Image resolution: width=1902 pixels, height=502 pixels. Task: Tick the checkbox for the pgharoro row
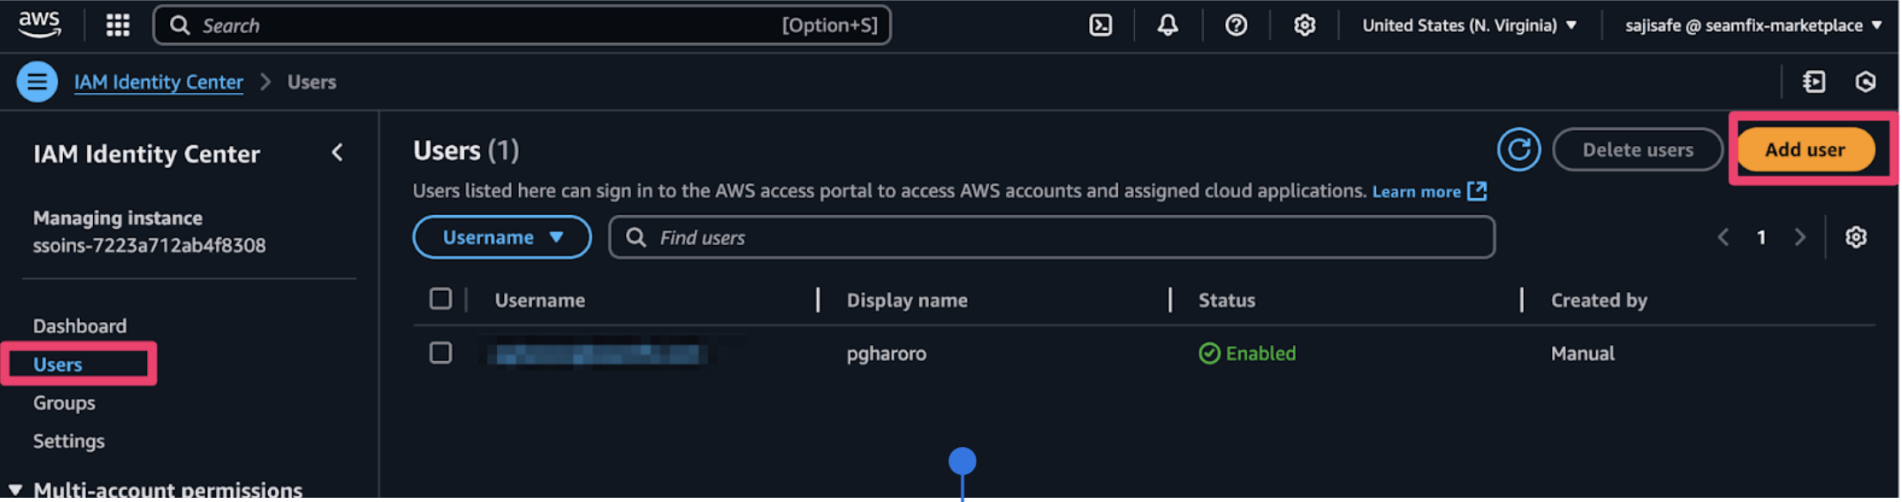point(440,353)
